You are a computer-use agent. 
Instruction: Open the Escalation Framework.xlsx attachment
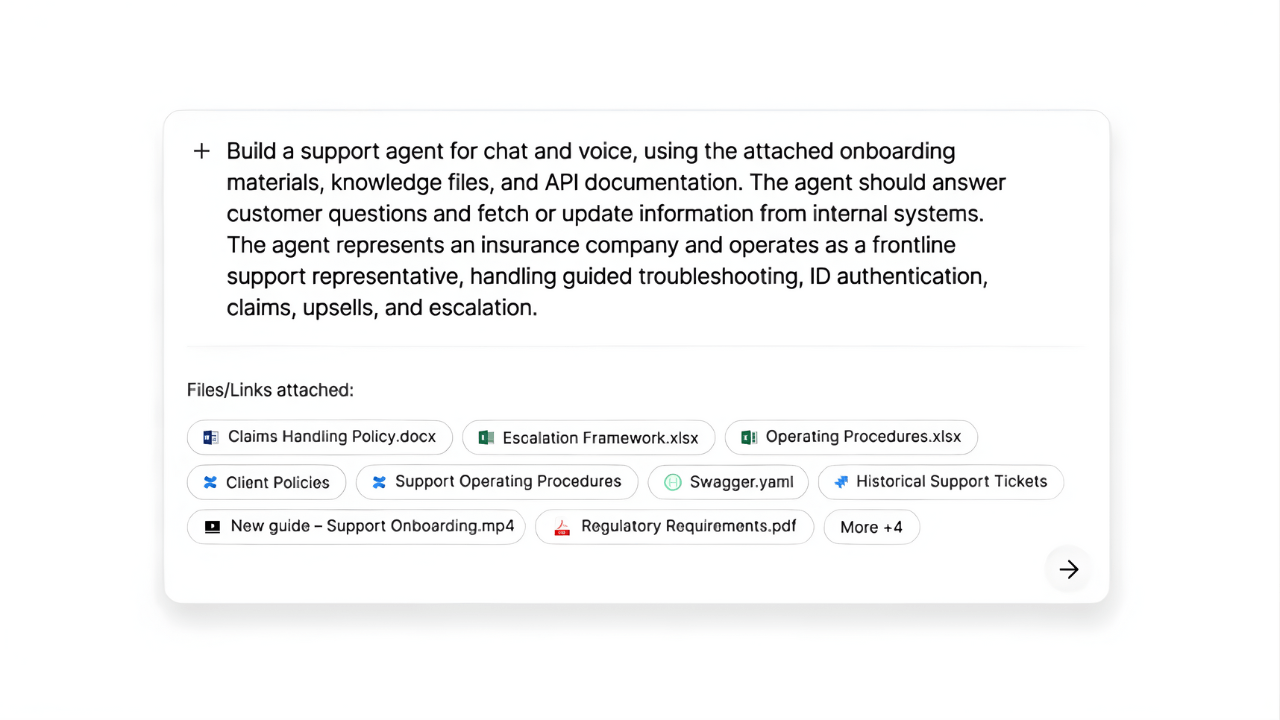click(588, 437)
